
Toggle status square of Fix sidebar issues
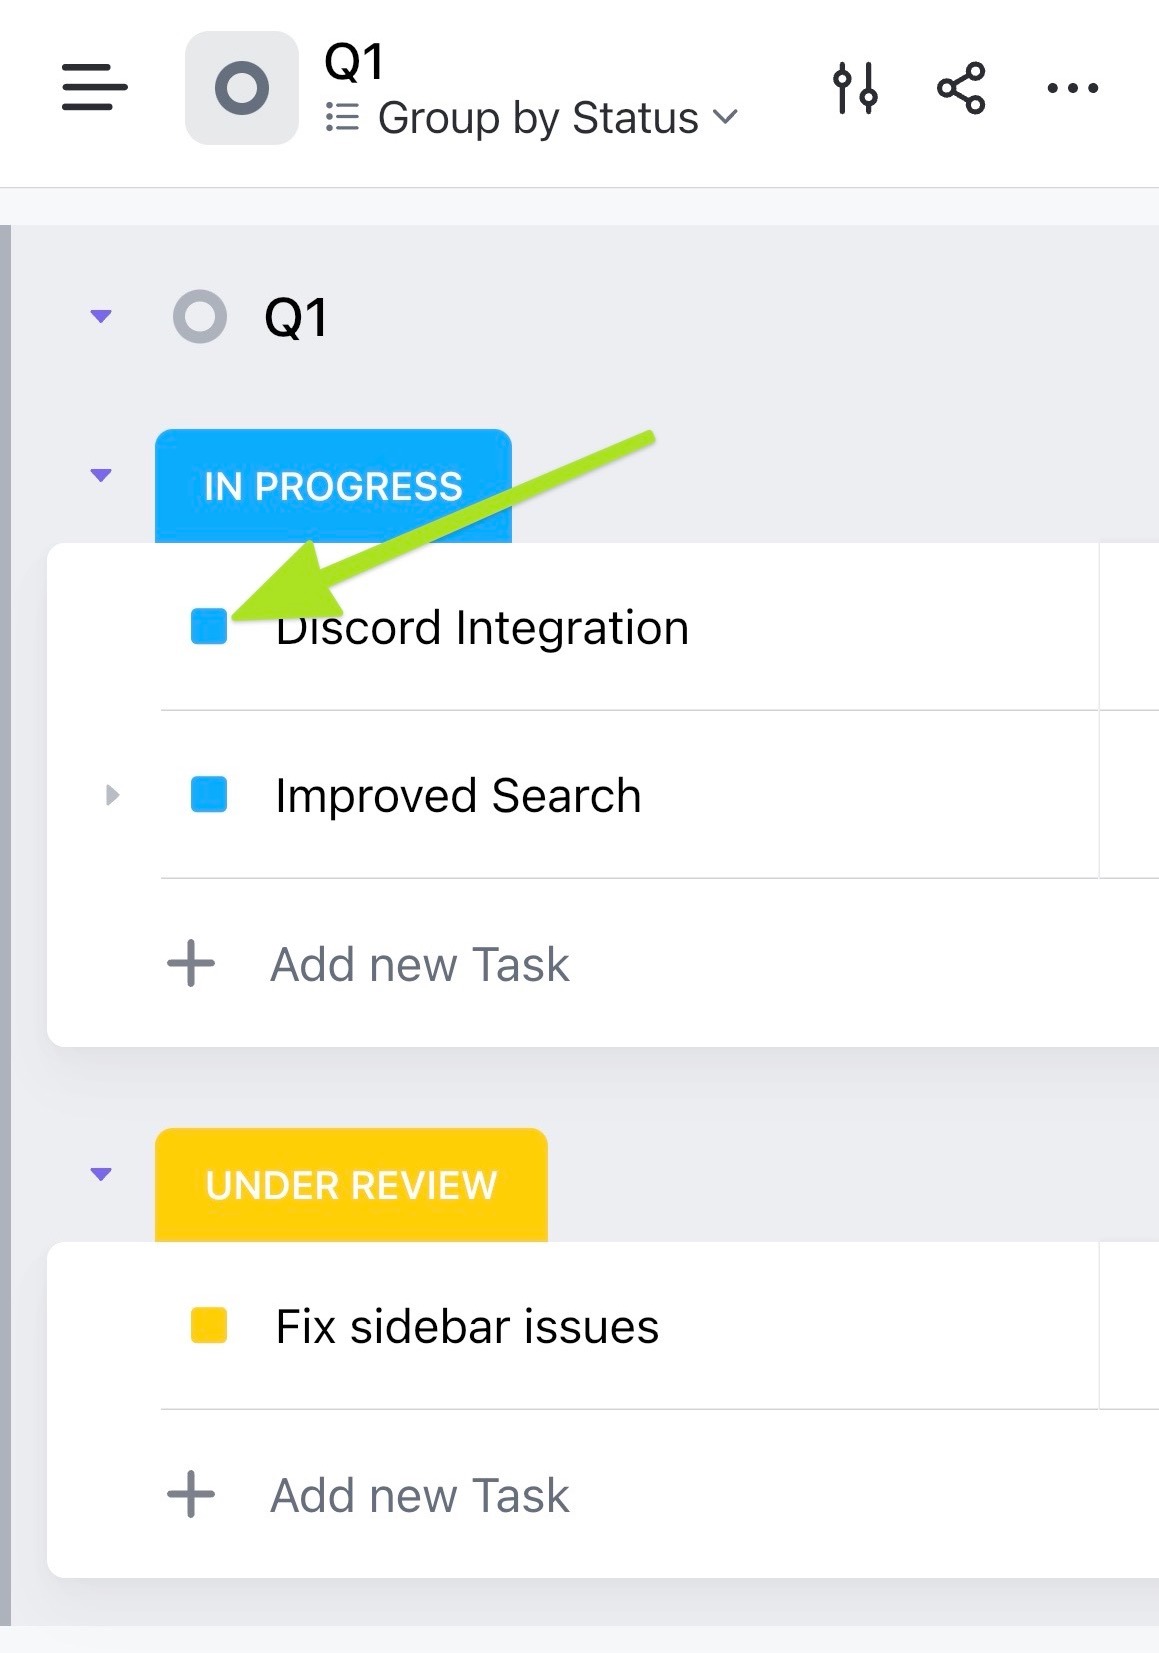click(x=209, y=1325)
